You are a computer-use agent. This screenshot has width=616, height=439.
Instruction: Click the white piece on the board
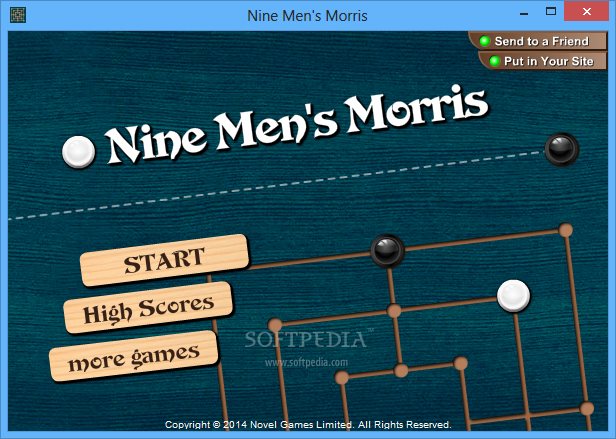click(513, 296)
